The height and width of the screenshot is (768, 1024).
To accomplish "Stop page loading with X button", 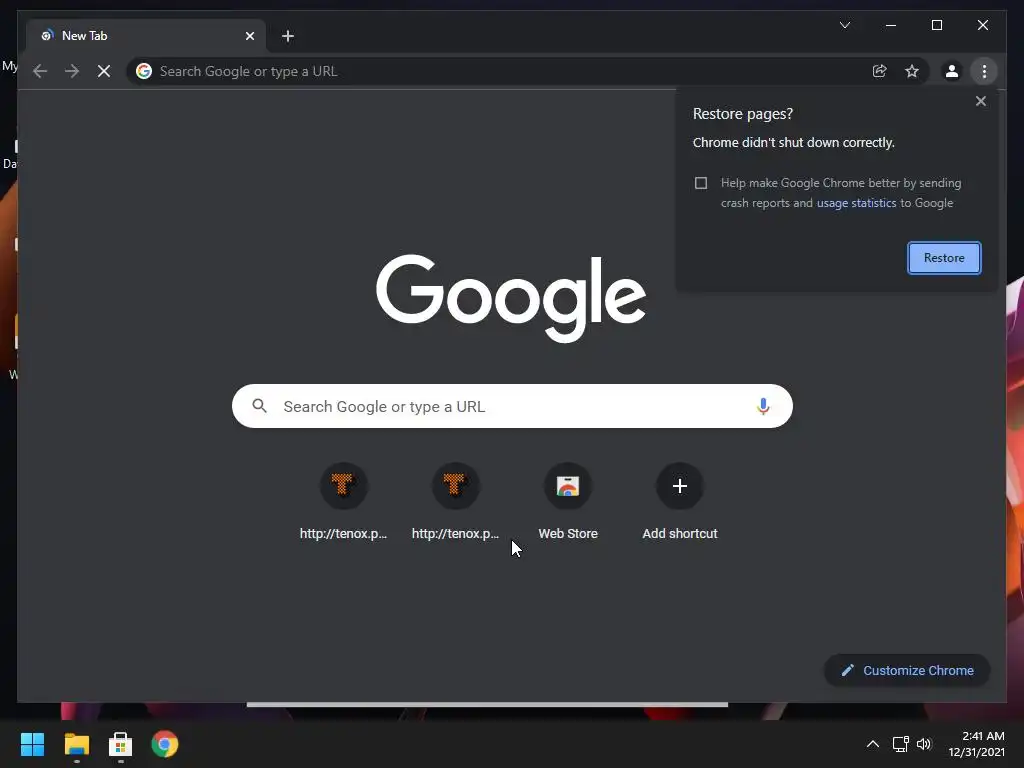I will (x=104, y=71).
